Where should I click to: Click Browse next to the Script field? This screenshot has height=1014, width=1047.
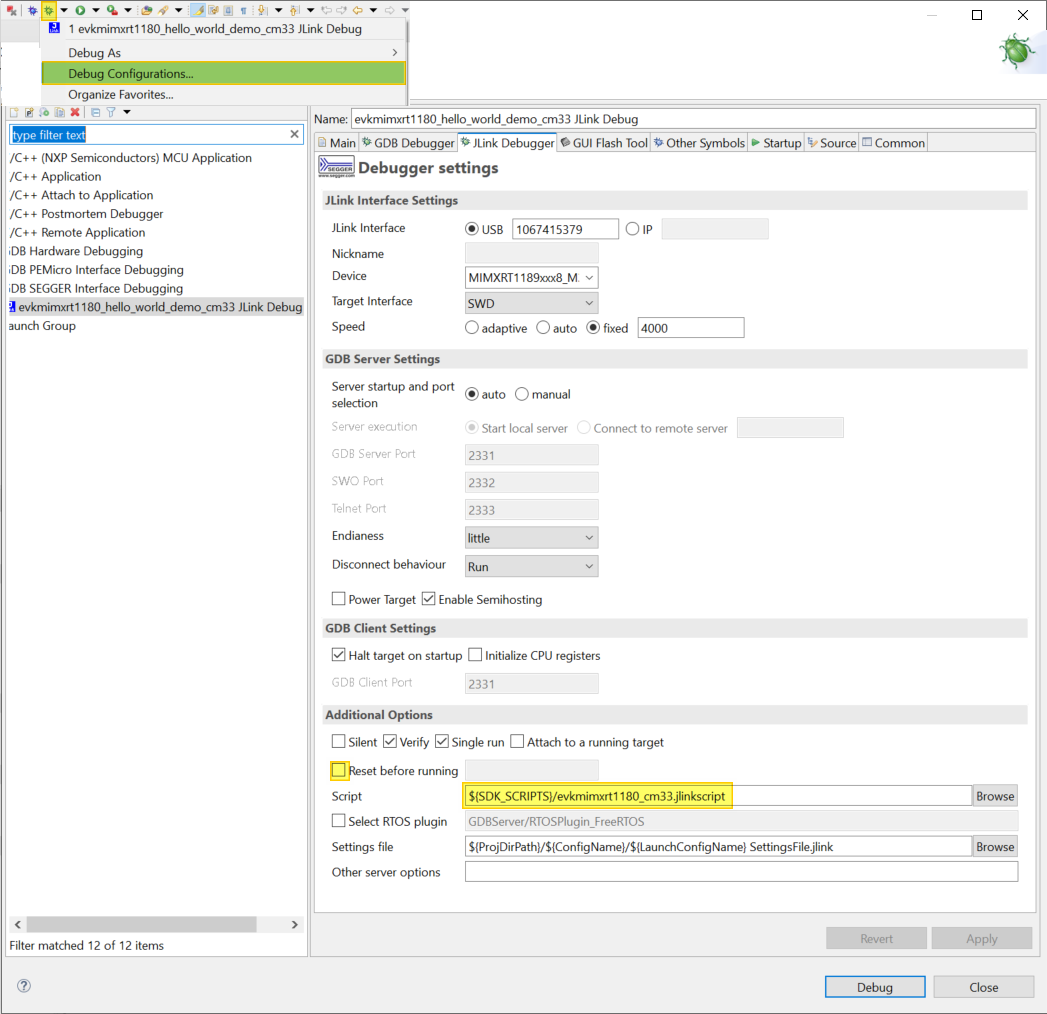tap(995, 796)
